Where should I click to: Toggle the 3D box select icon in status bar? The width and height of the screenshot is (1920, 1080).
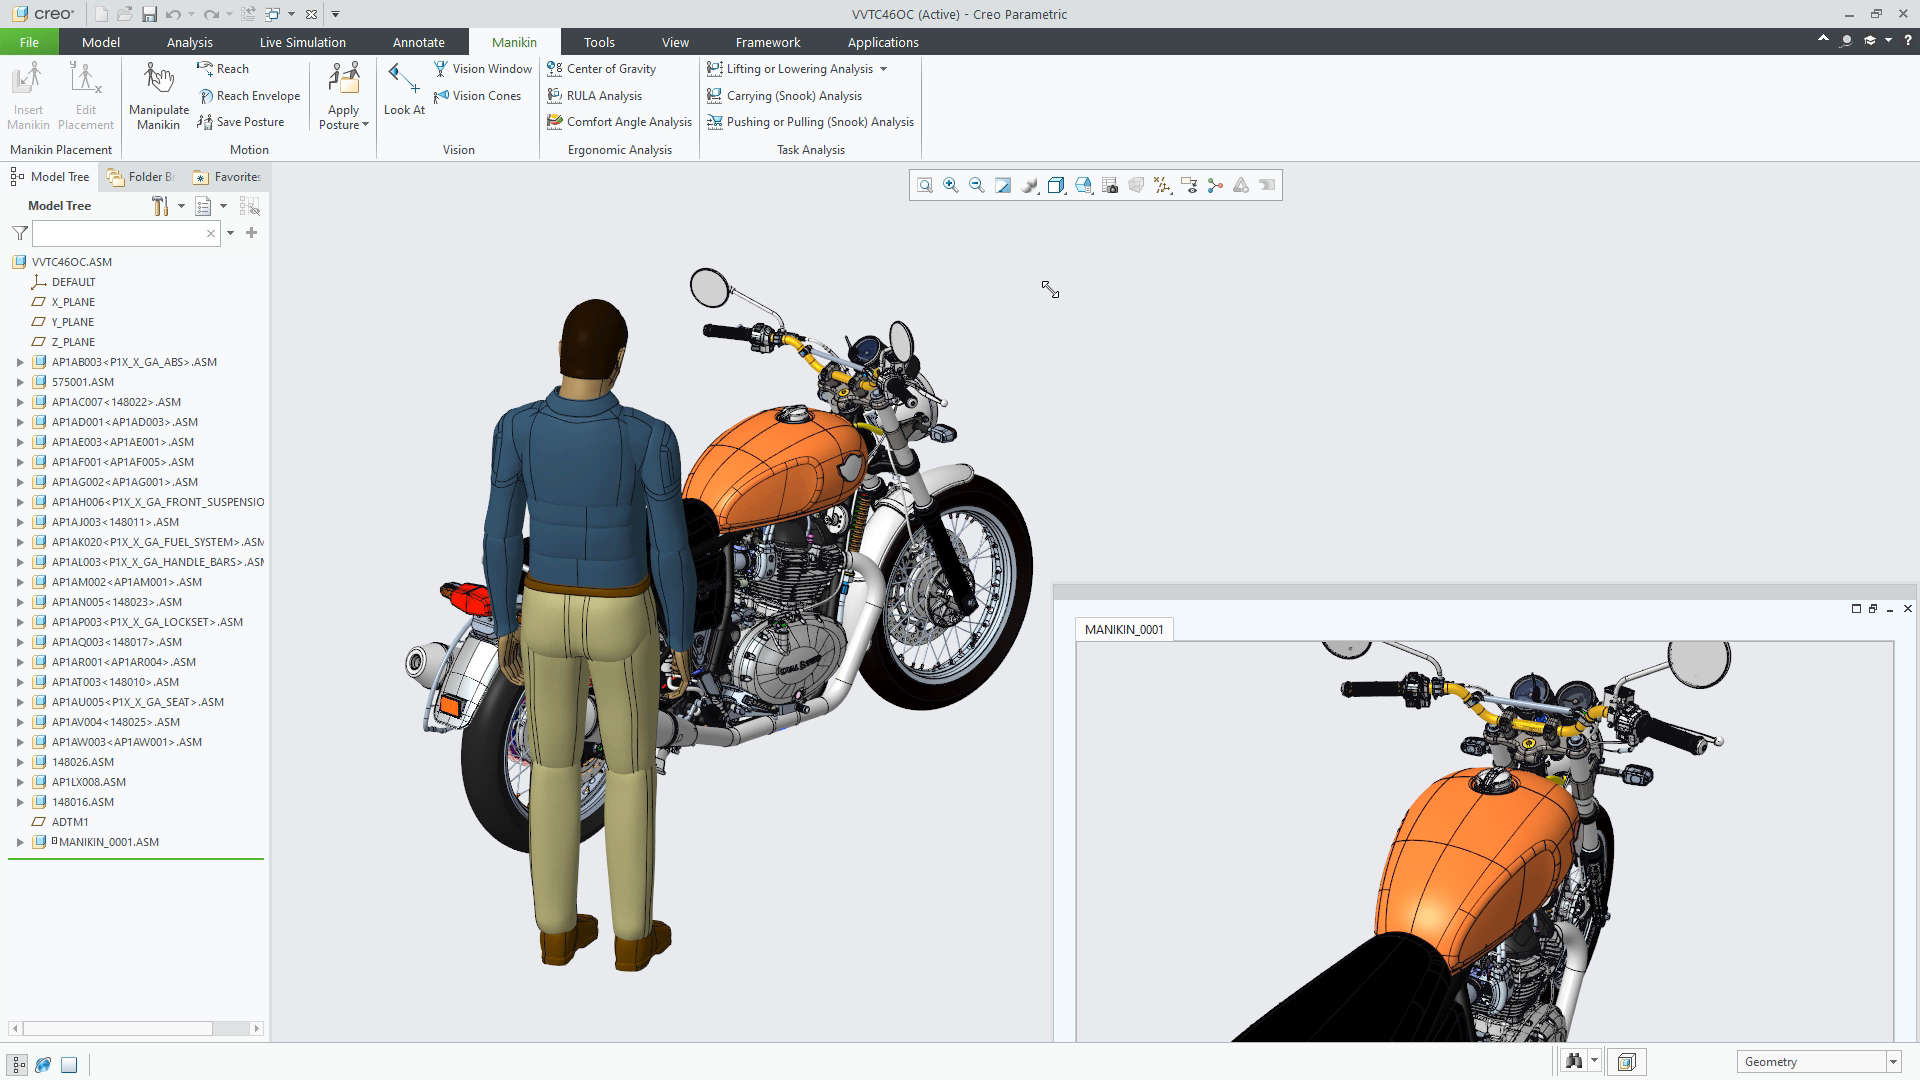pyautogui.click(x=1626, y=1061)
